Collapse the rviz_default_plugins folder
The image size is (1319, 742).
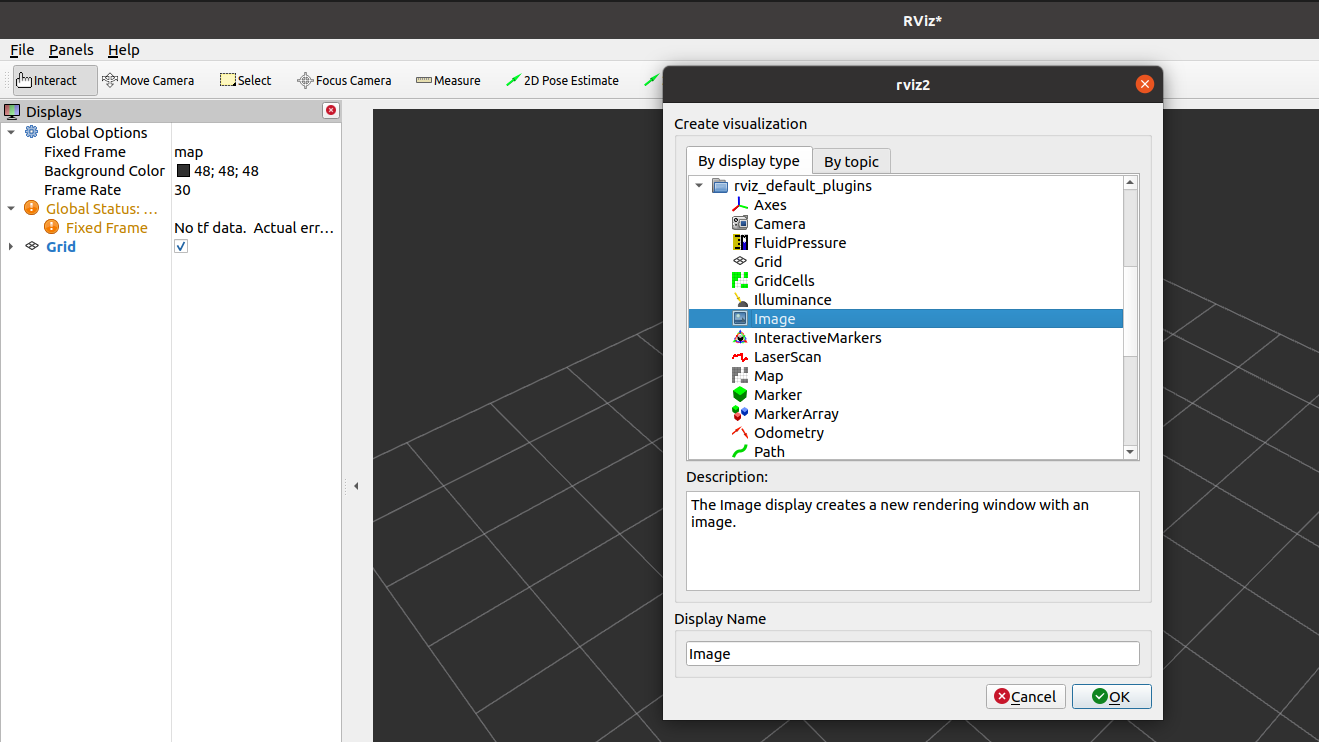point(699,185)
